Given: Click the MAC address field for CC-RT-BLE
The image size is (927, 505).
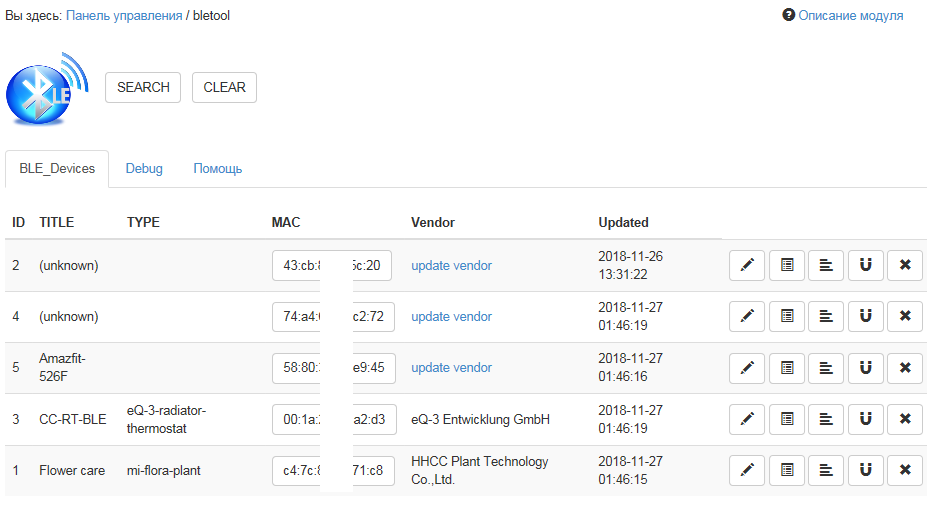Looking at the screenshot, I should (334, 419).
